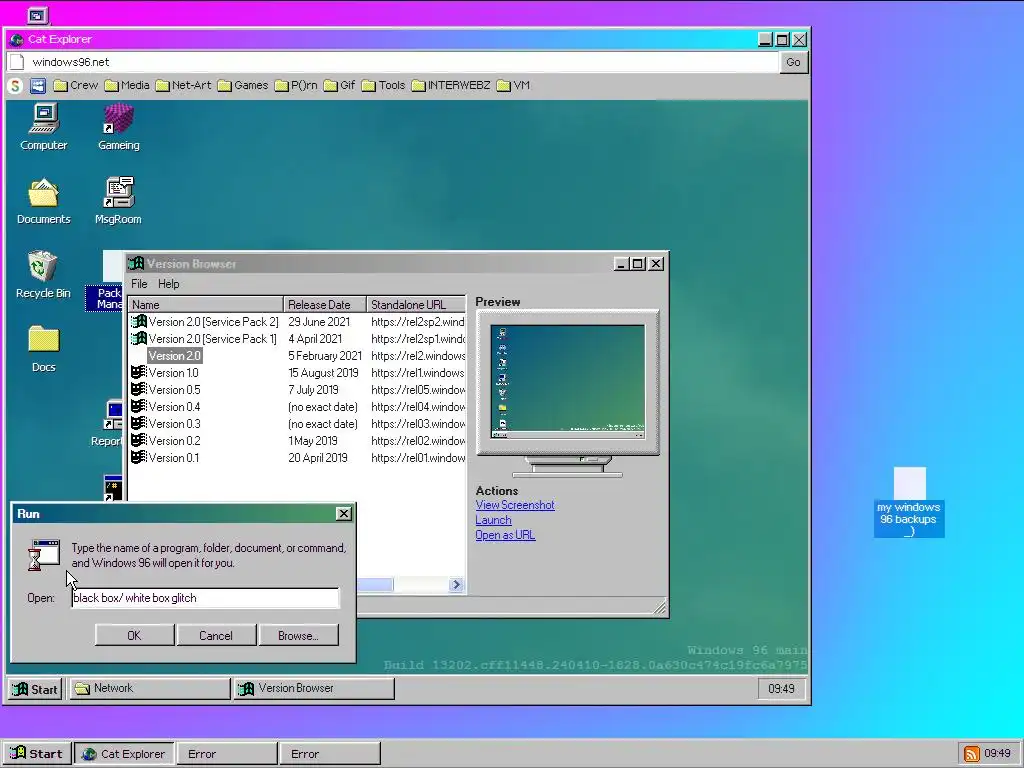This screenshot has width=1024, height=768.
Task: Select the Version 0.4 row
Action: pos(297,407)
